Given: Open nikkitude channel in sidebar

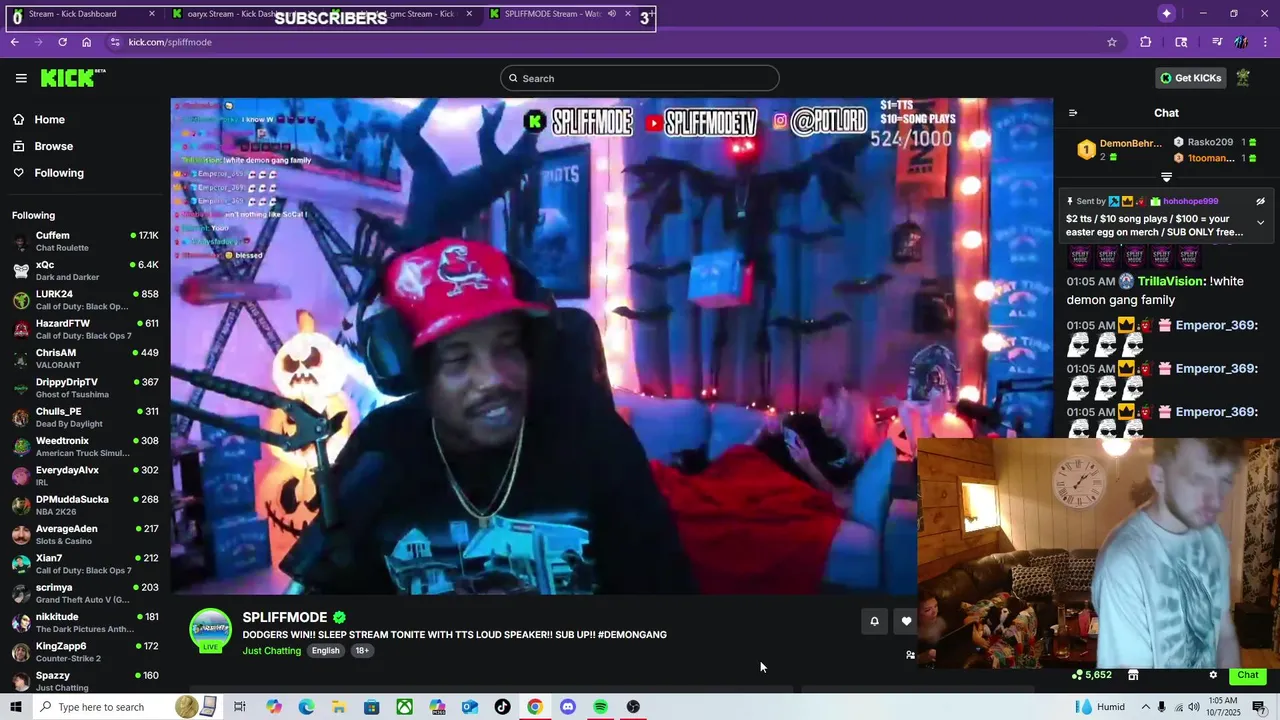Looking at the screenshot, I should point(85,622).
